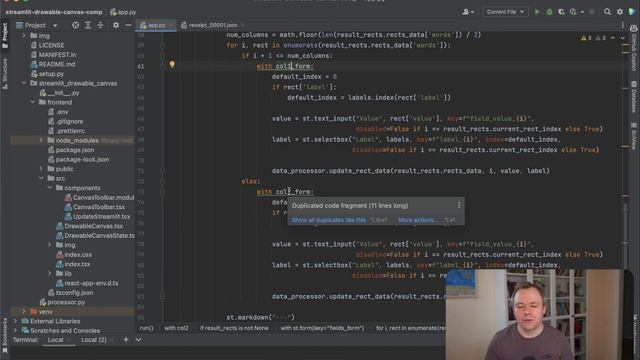Toggle the Project tool window stripe button

coord(5,36)
